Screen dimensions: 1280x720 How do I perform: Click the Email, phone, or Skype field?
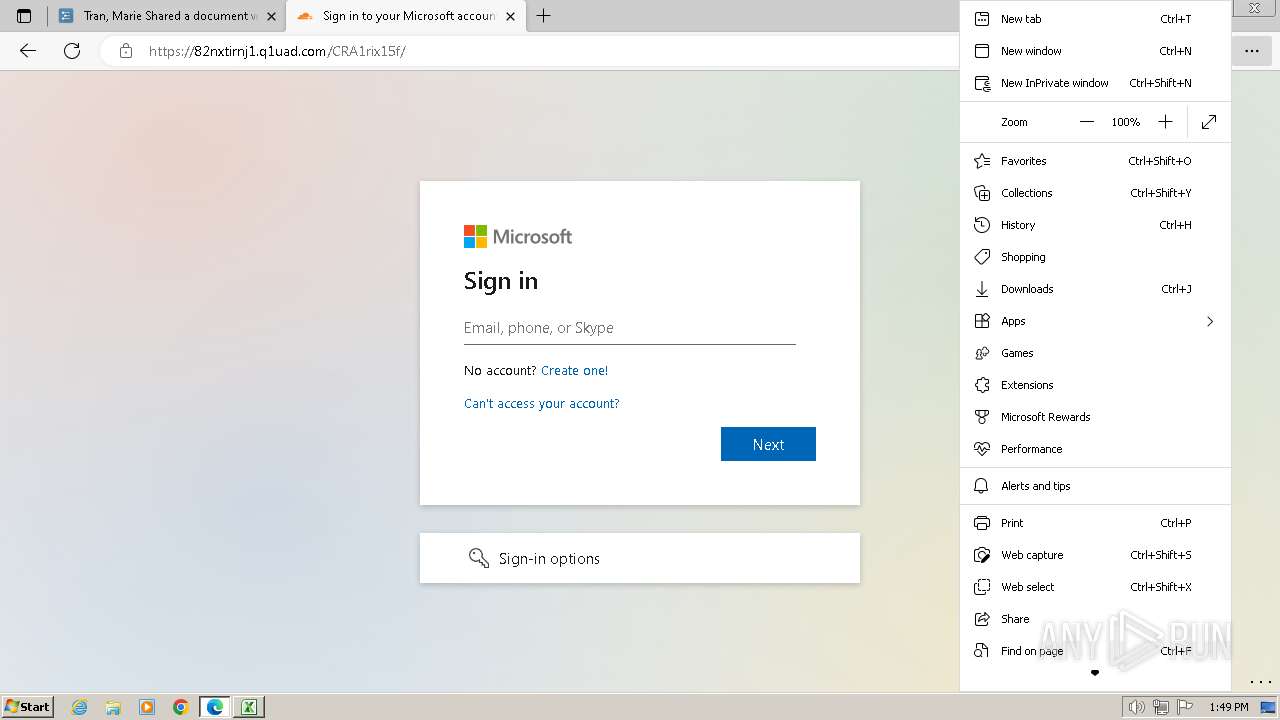coord(630,328)
